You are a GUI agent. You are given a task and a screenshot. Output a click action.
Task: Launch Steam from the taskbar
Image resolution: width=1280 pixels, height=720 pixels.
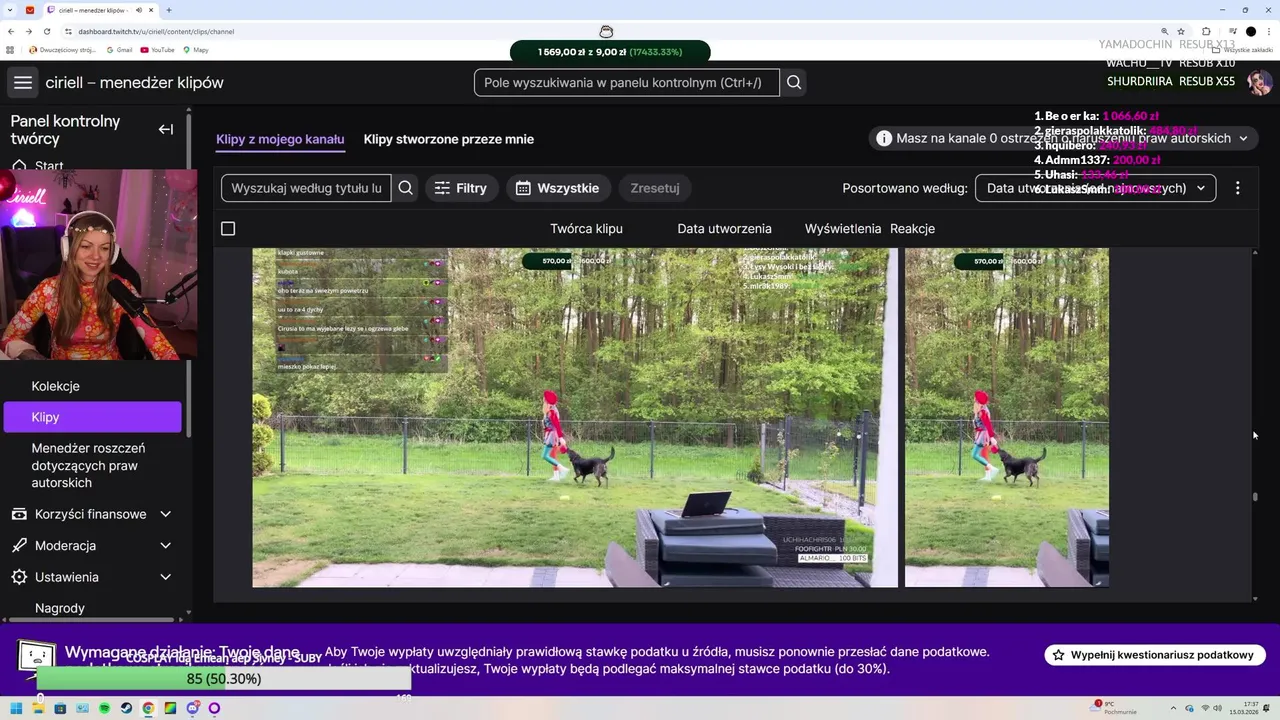(x=126, y=708)
